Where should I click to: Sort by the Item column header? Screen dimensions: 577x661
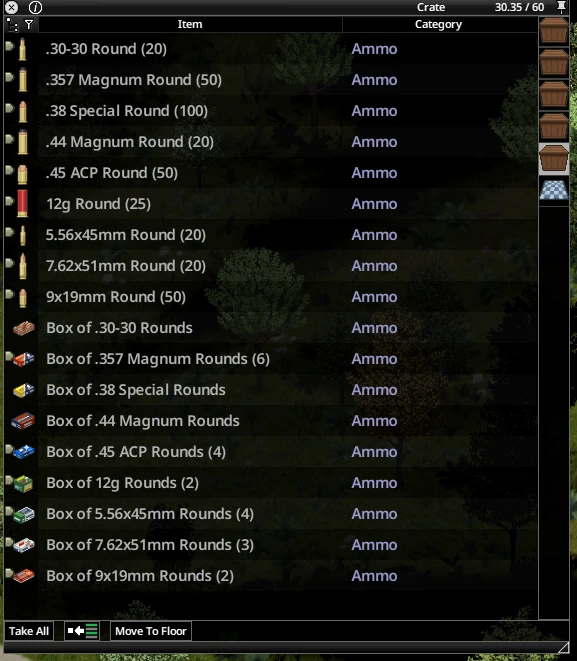190,24
